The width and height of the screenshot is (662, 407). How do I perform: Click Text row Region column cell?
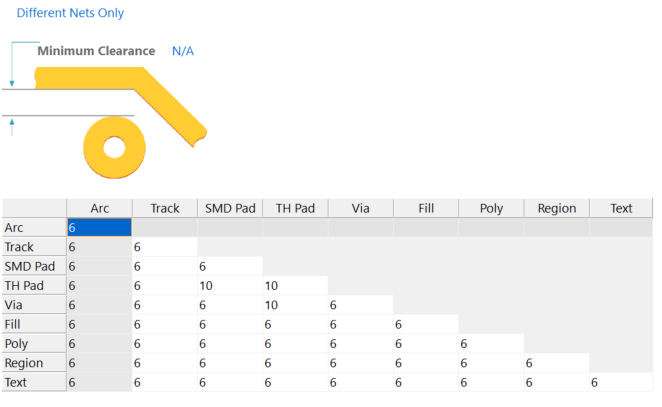[557, 383]
